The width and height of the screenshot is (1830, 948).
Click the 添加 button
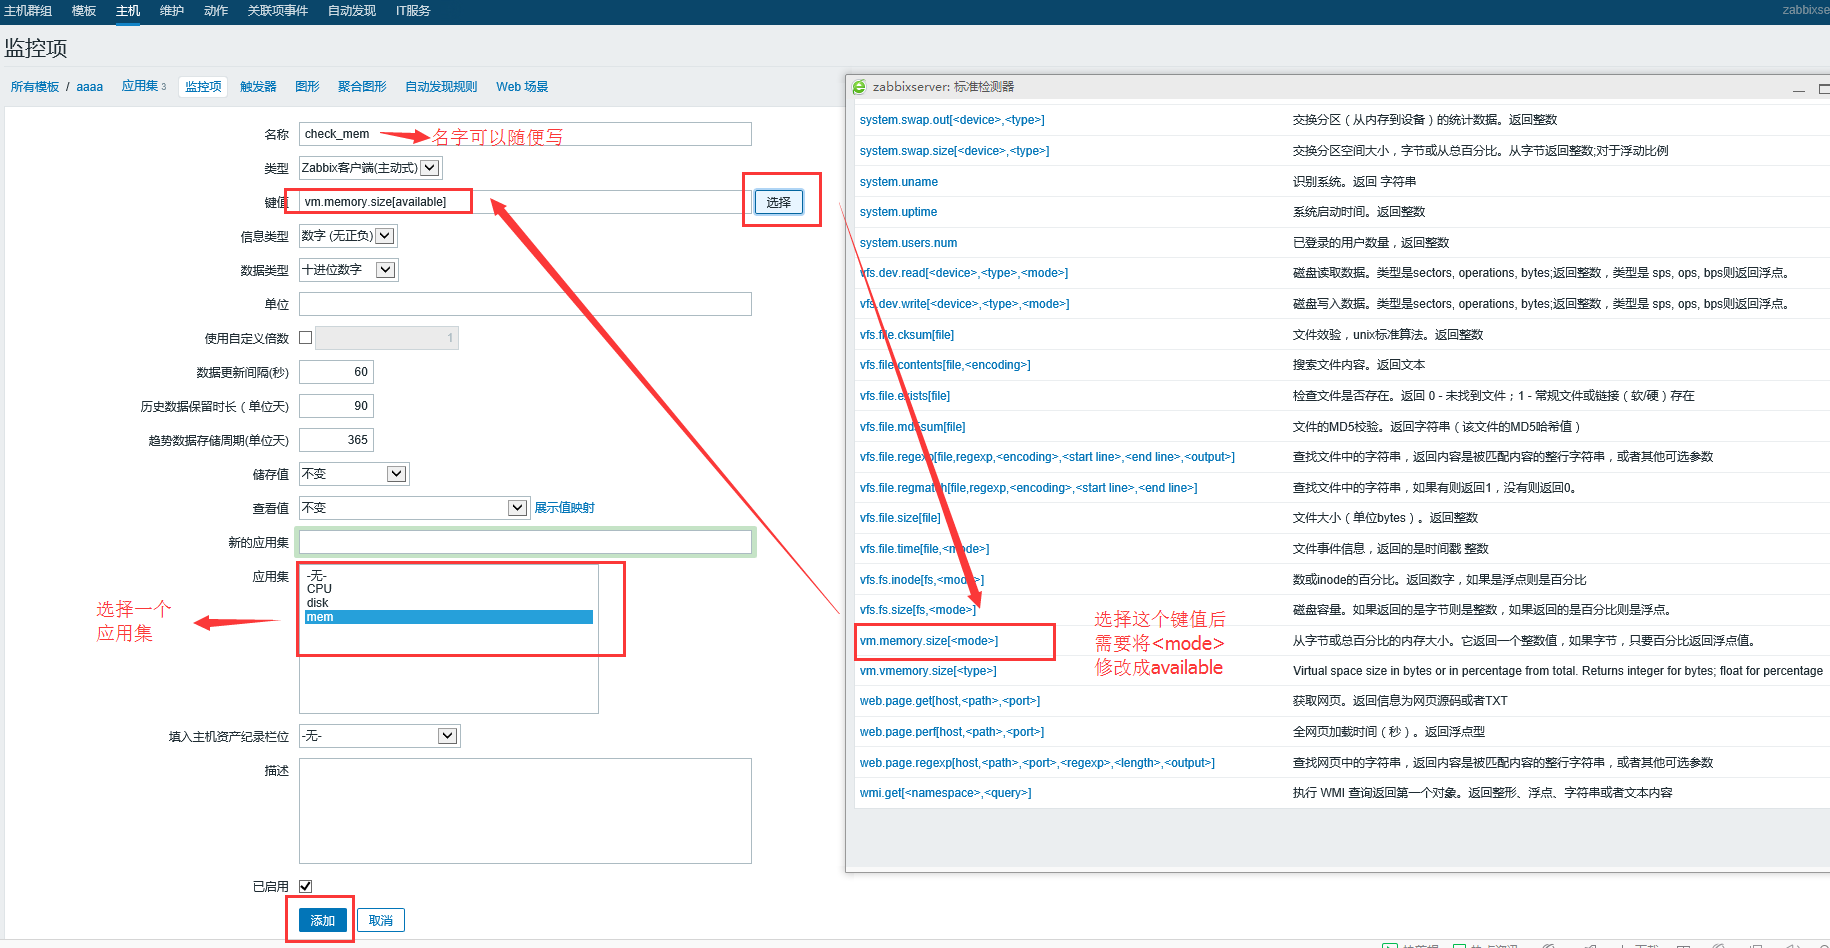[x=322, y=920]
